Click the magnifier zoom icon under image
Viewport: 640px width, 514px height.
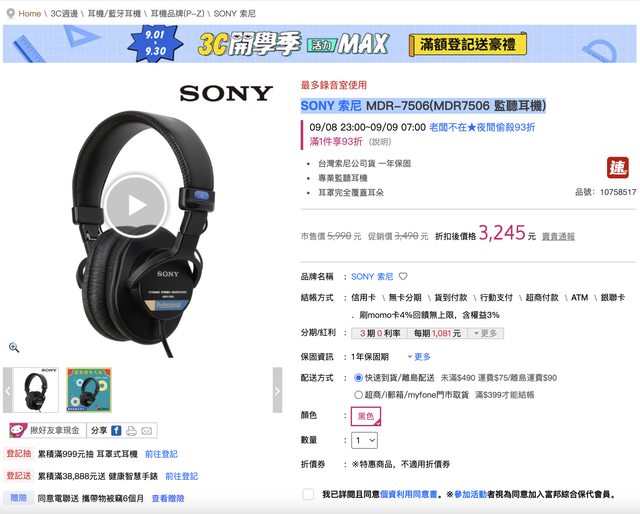pyautogui.click(x=14, y=347)
